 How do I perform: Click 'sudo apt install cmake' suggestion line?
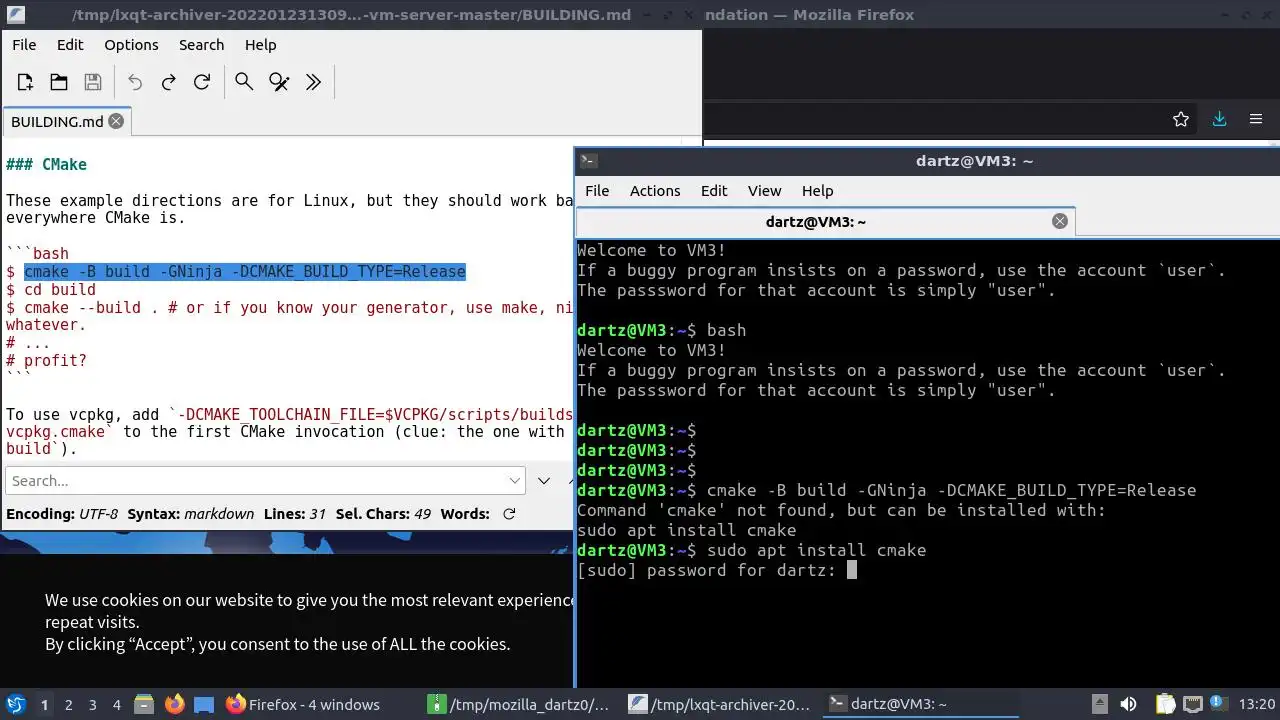[x=687, y=530]
